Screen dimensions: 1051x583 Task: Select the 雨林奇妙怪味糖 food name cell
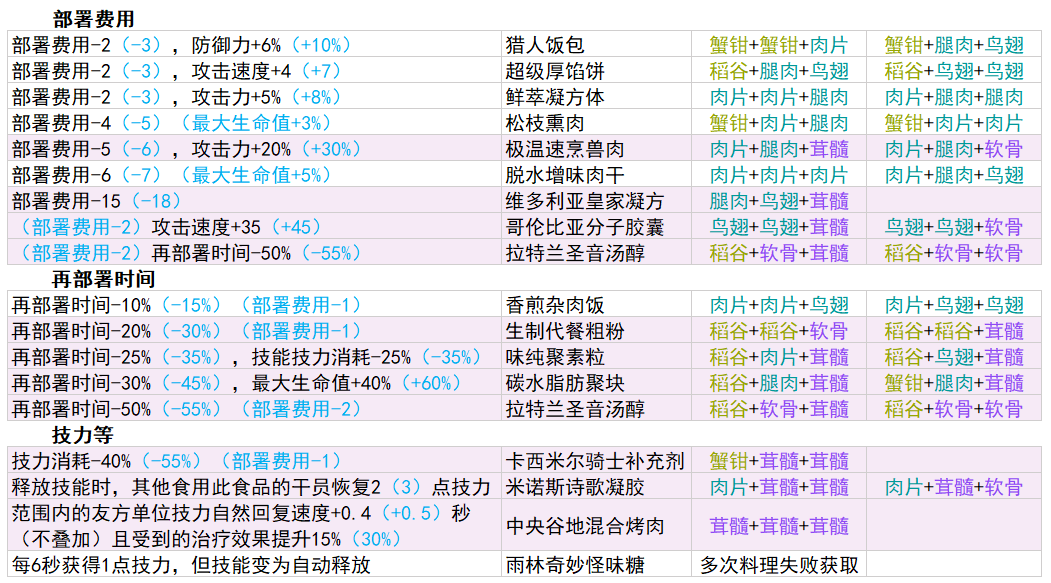click(x=597, y=565)
